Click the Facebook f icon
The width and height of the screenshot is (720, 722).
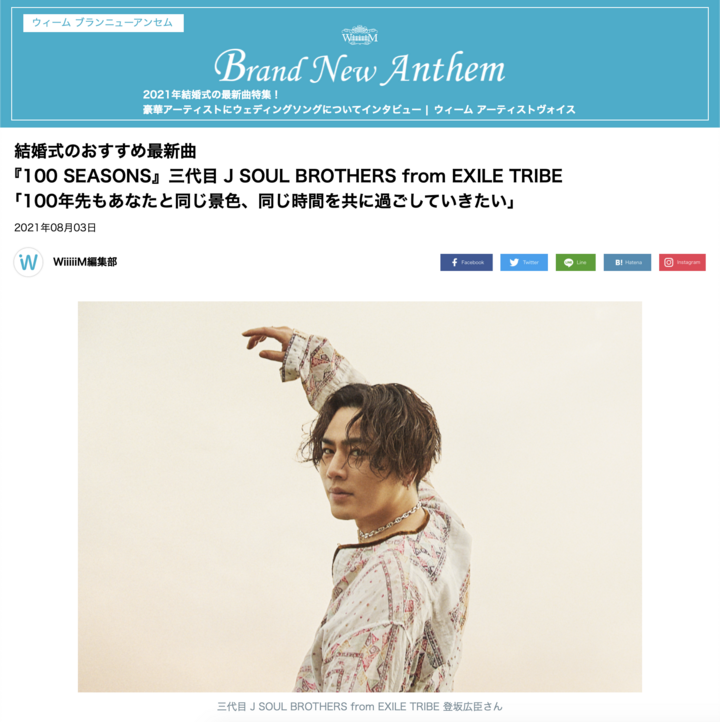[x=454, y=262]
